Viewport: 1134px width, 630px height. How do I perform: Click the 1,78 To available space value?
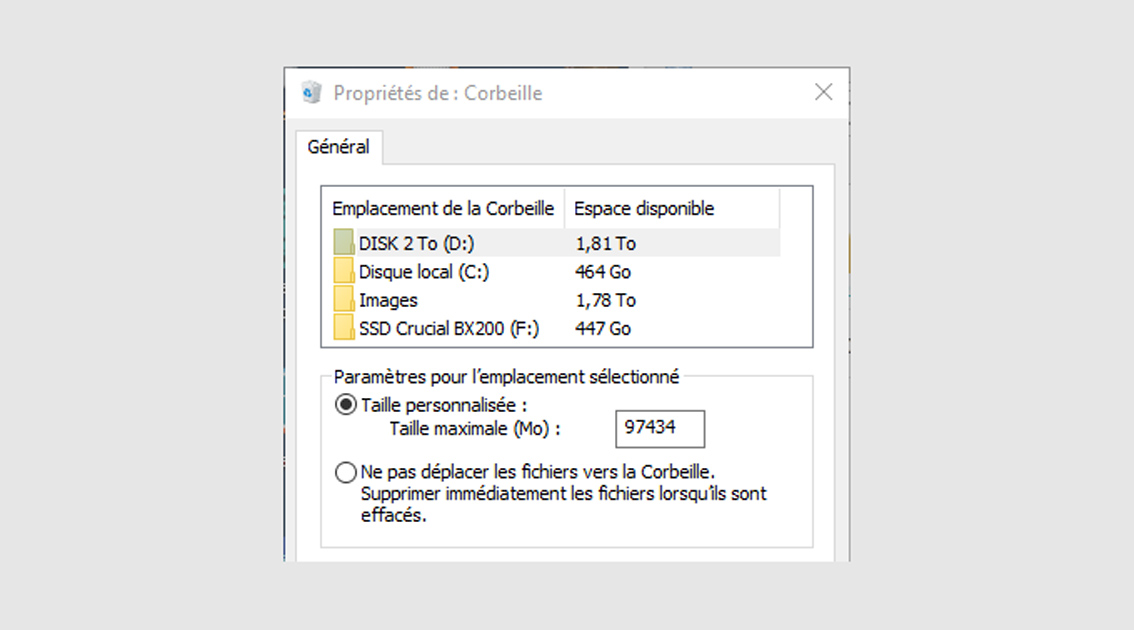(605, 300)
